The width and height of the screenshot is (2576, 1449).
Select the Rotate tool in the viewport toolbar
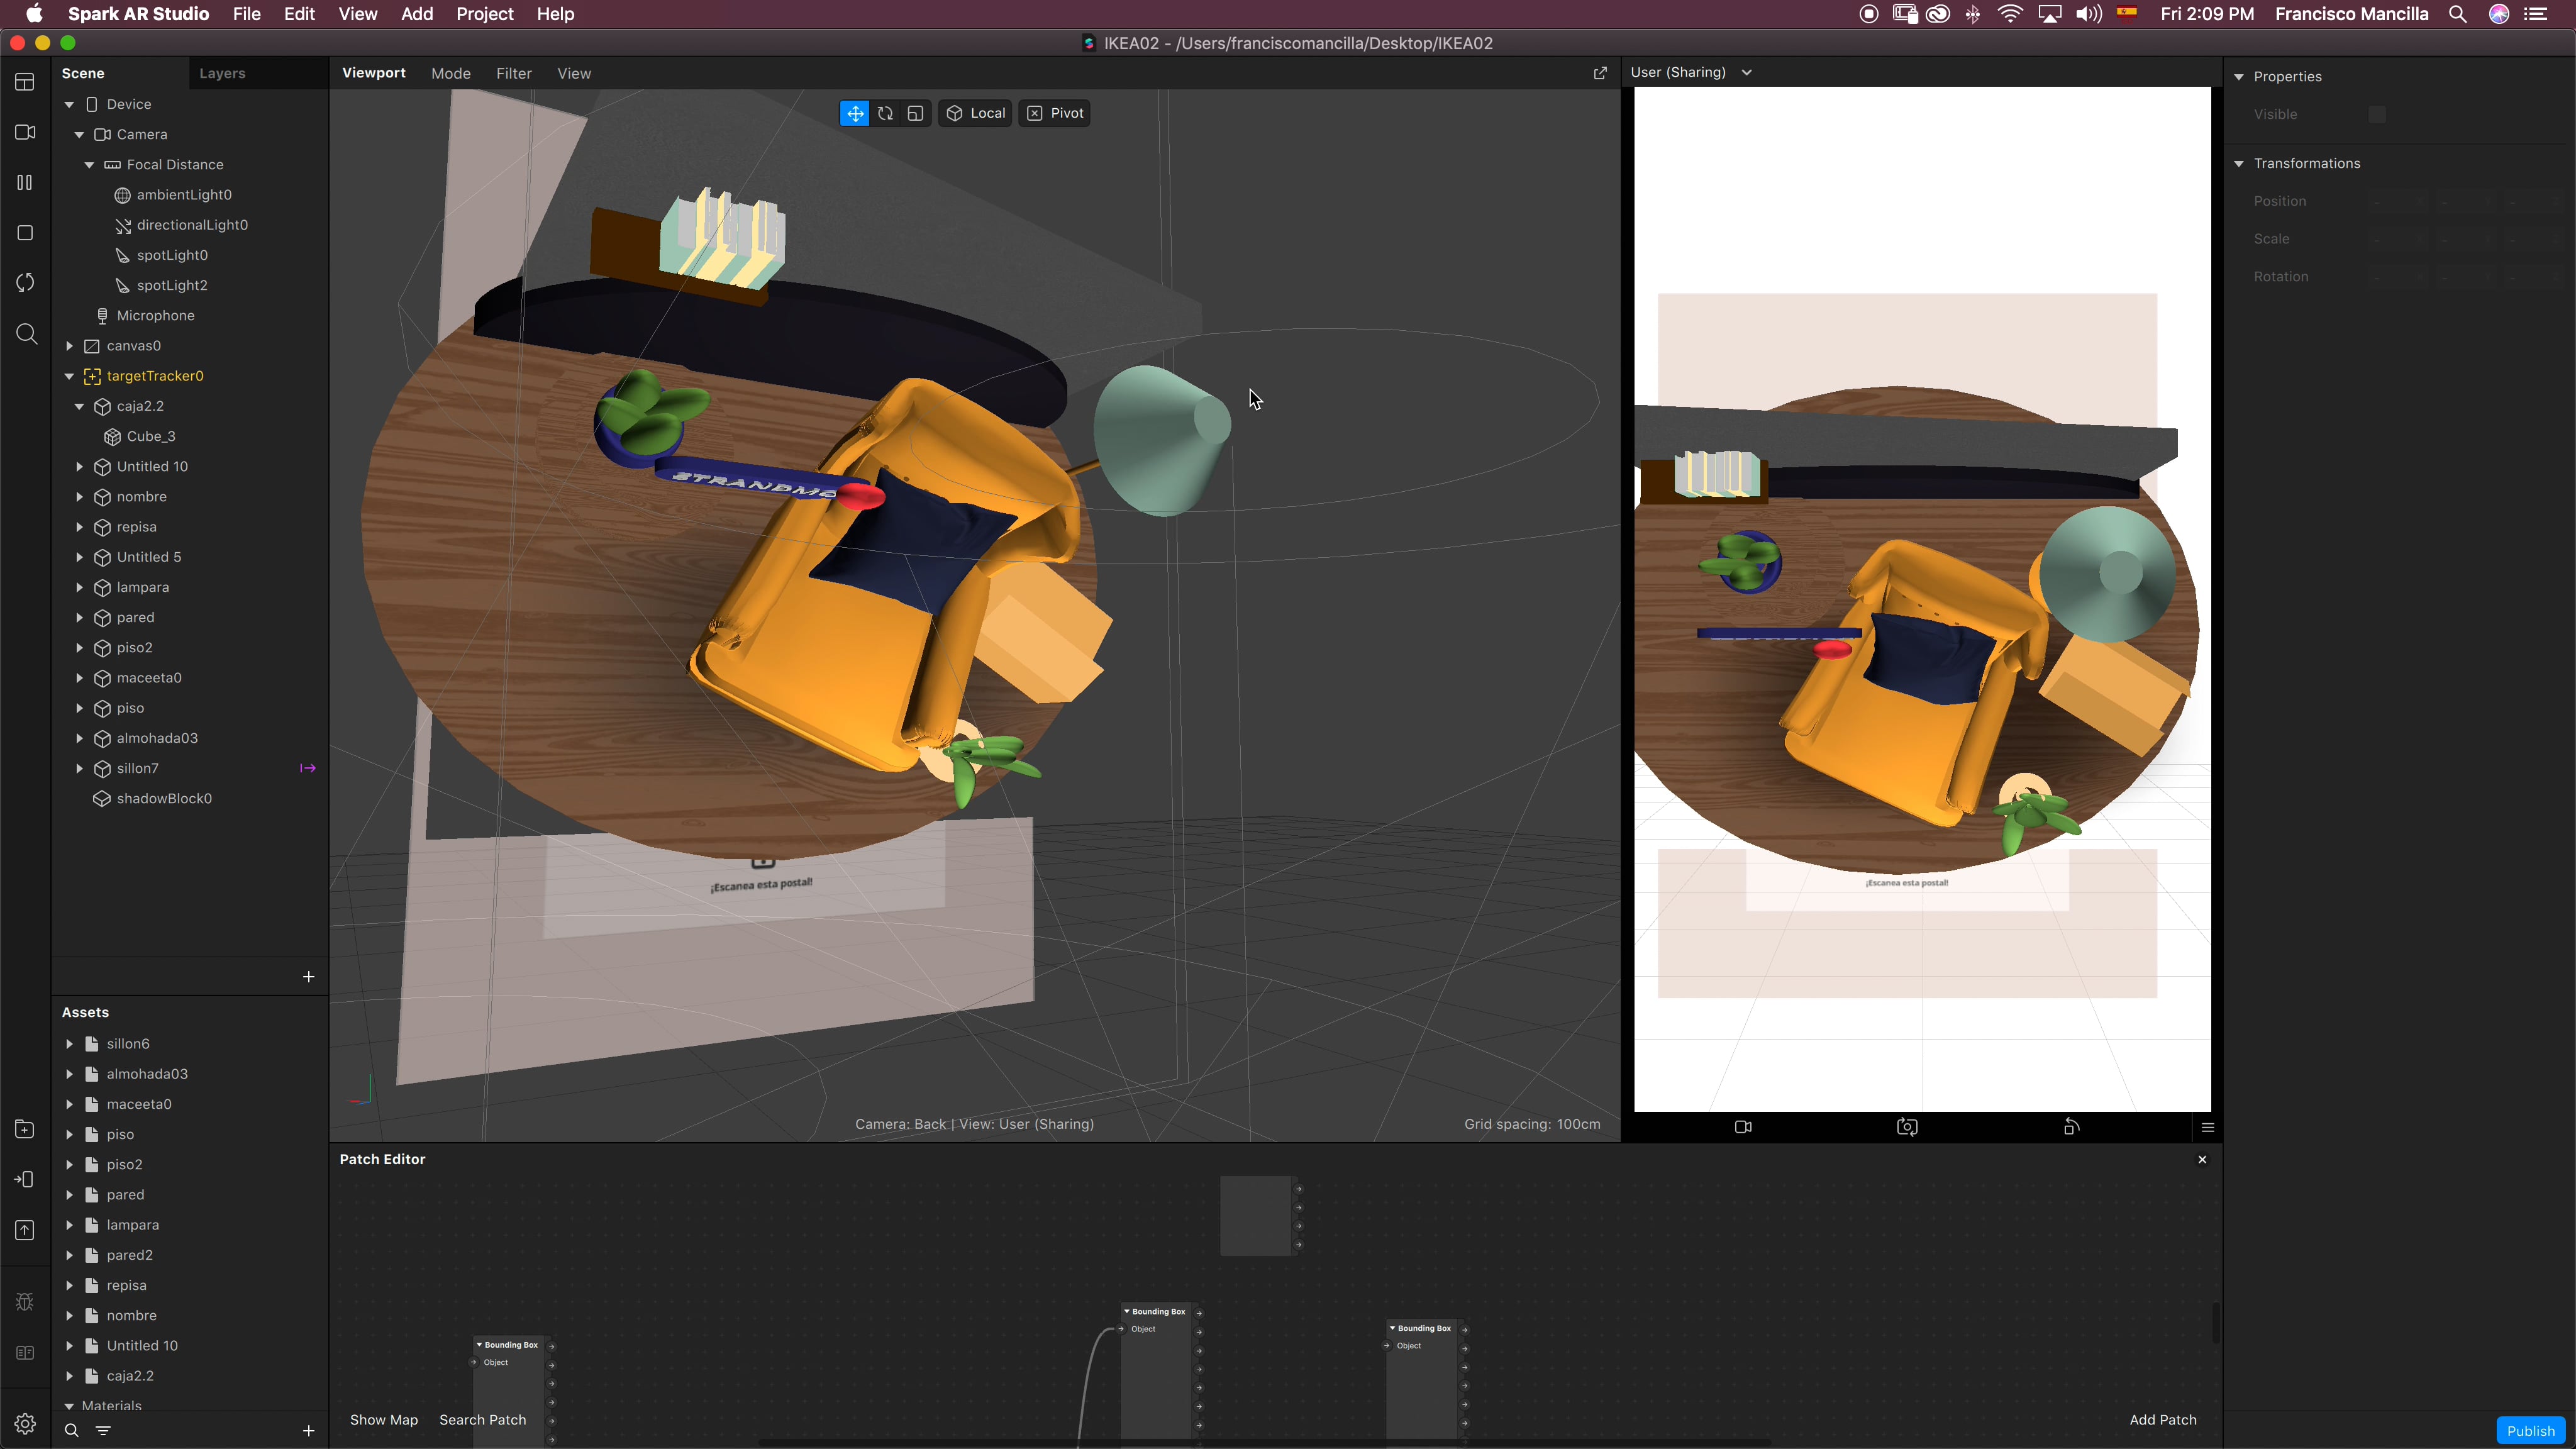pyautogui.click(x=885, y=113)
